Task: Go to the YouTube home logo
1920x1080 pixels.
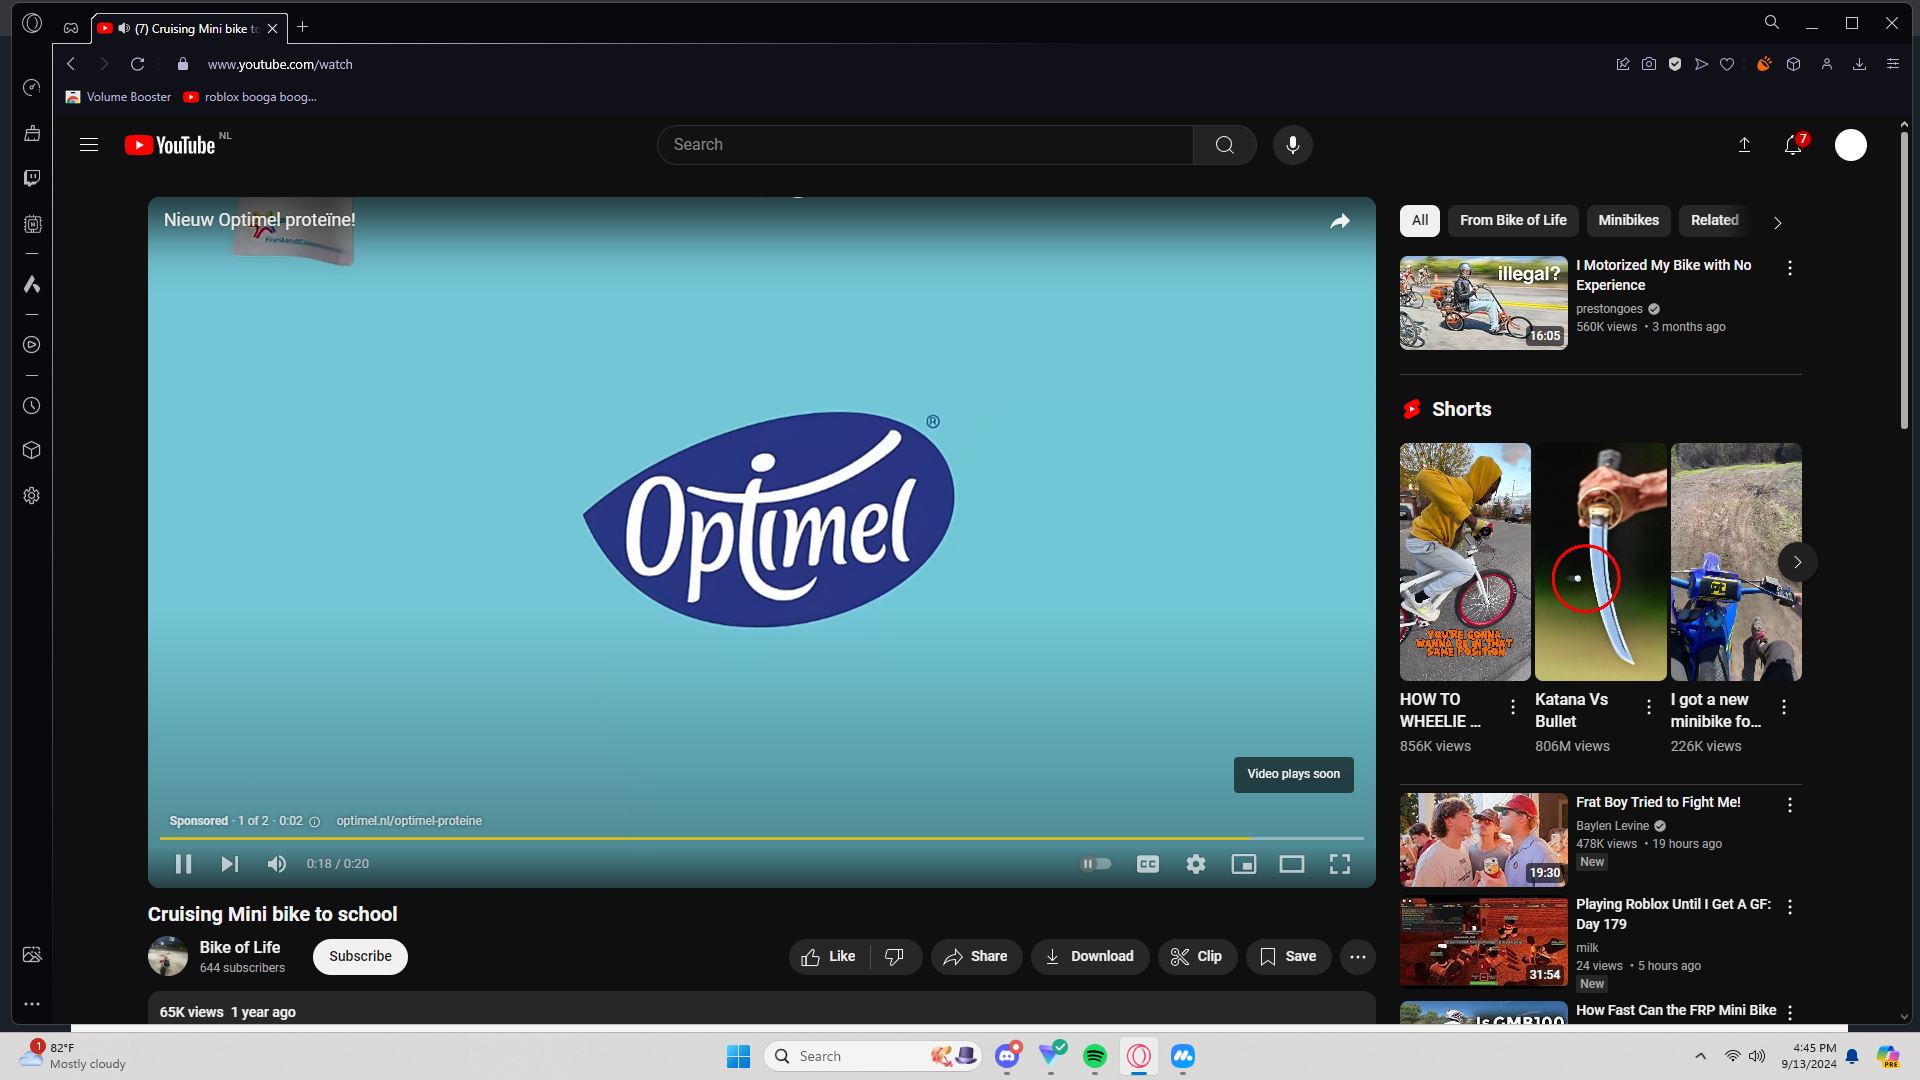Action: click(170, 145)
